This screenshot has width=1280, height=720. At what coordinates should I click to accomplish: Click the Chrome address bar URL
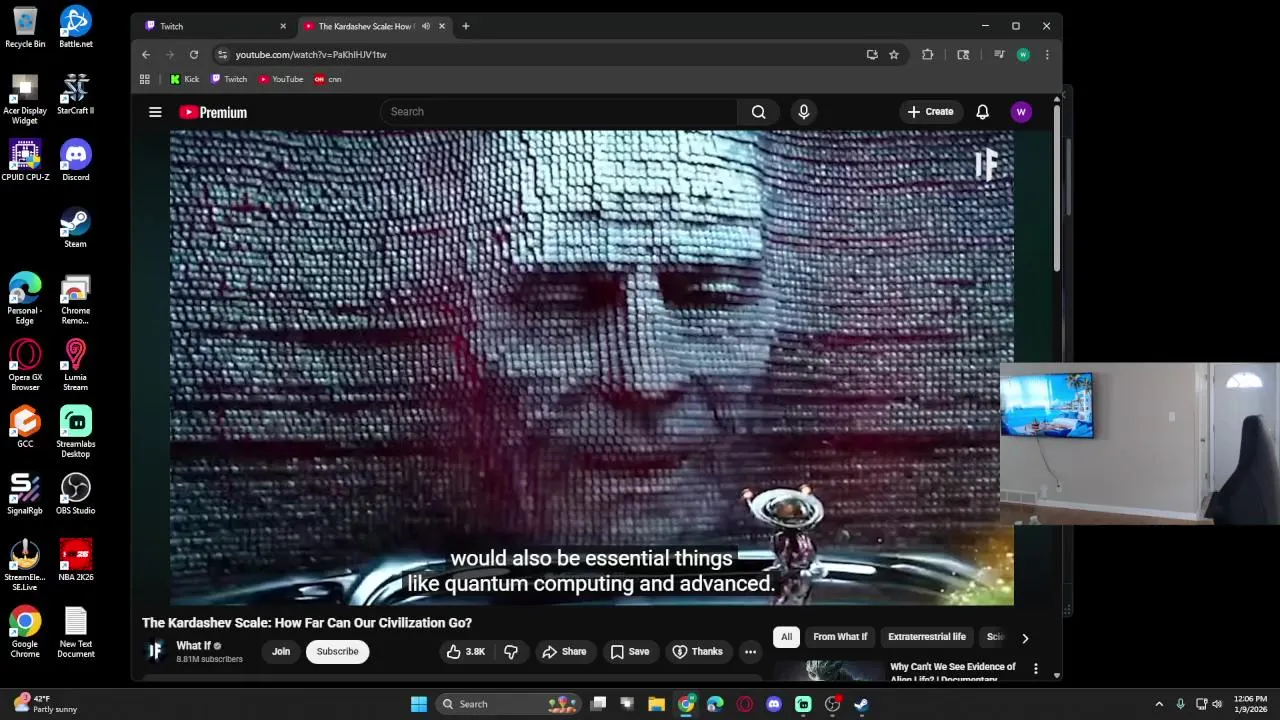tap(311, 55)
